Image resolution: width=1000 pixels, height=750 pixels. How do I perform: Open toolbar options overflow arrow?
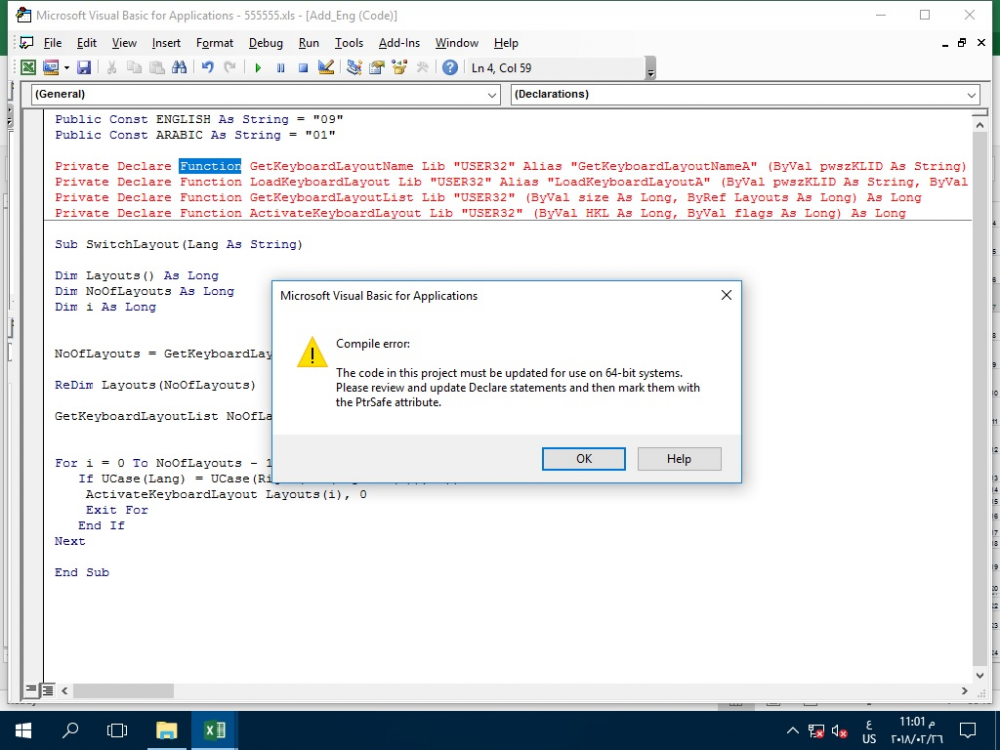[651, 69]
